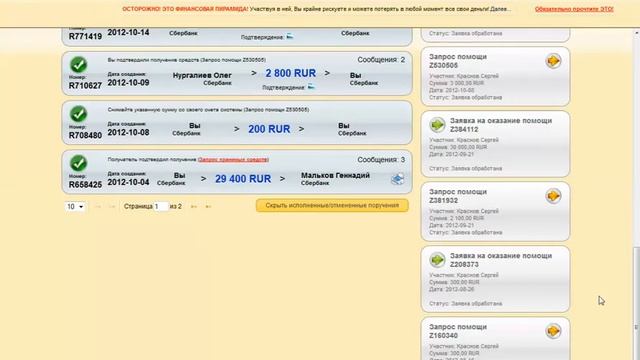Image resolution: width=640 pixels, height=360 pixels.
Task: Click date 2012-10-09 in order R710627
Action: click(128, 82)
